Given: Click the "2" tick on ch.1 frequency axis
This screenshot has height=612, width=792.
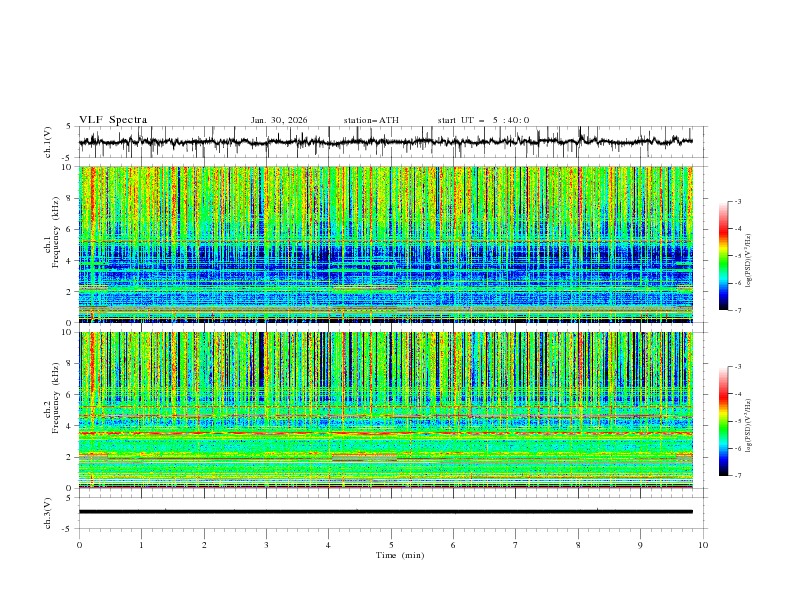Looking at the screenshot, I should (x=71, y=292).
